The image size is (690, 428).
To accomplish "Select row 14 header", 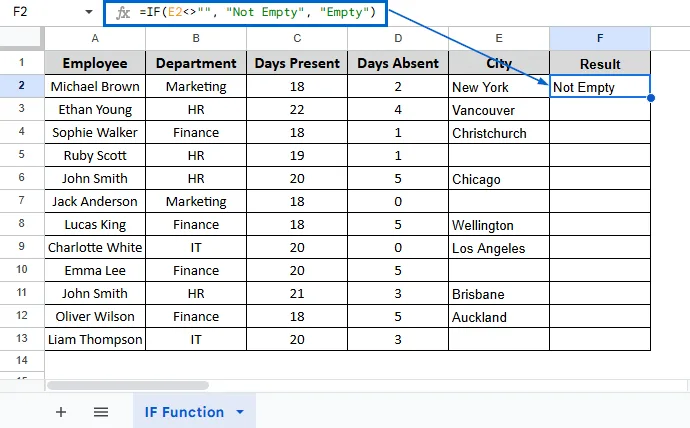I will pos(22,361).
